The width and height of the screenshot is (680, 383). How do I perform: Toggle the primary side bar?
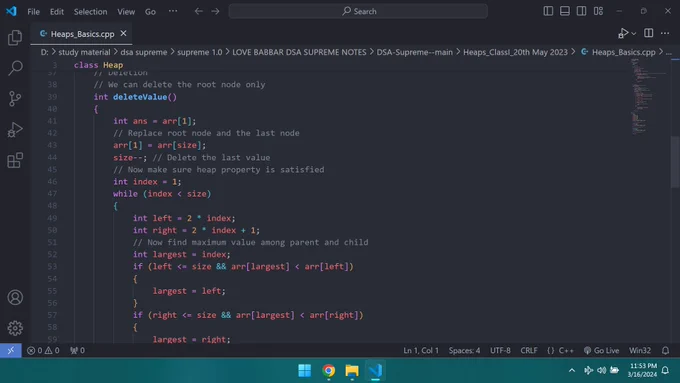(x=548, y=11)
